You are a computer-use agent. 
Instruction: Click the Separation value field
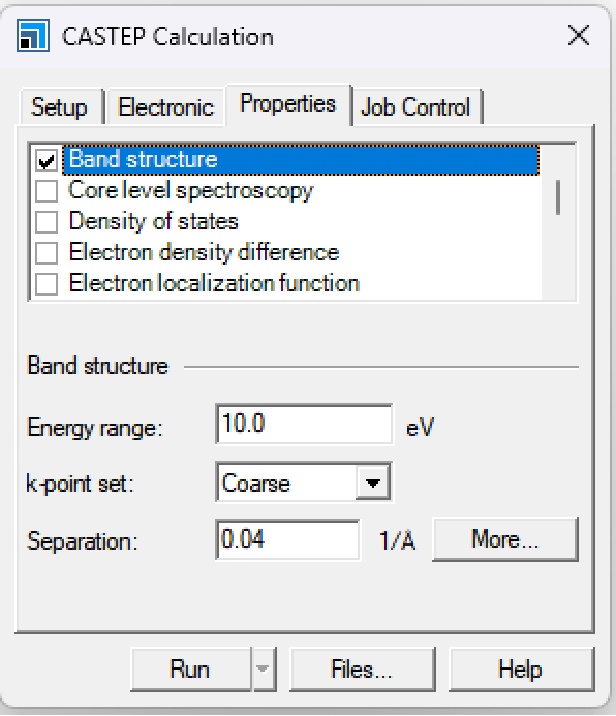pos(287,541)
